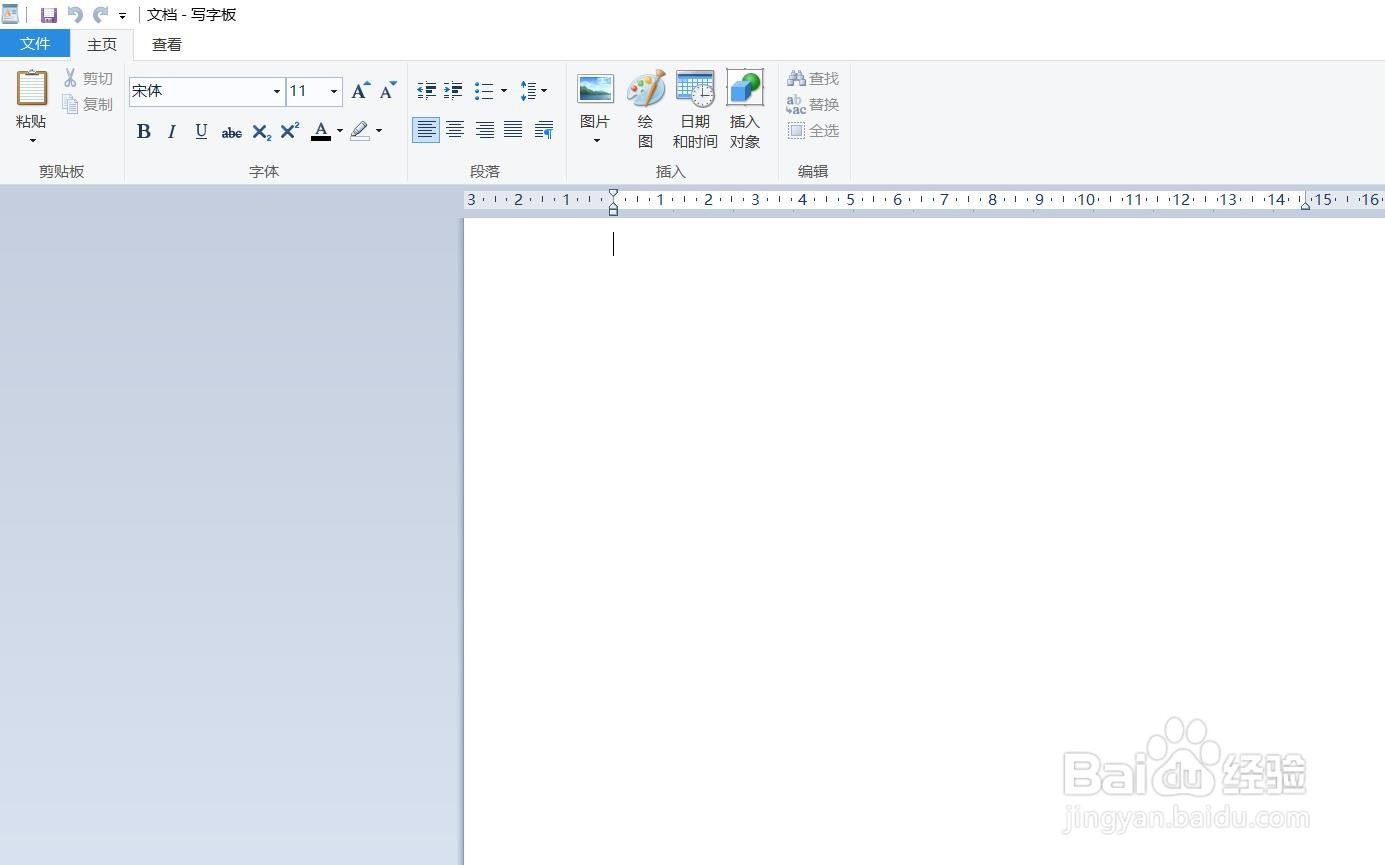Toggle Underline formatting
1385x865 pixels.
tap(201, 131)
